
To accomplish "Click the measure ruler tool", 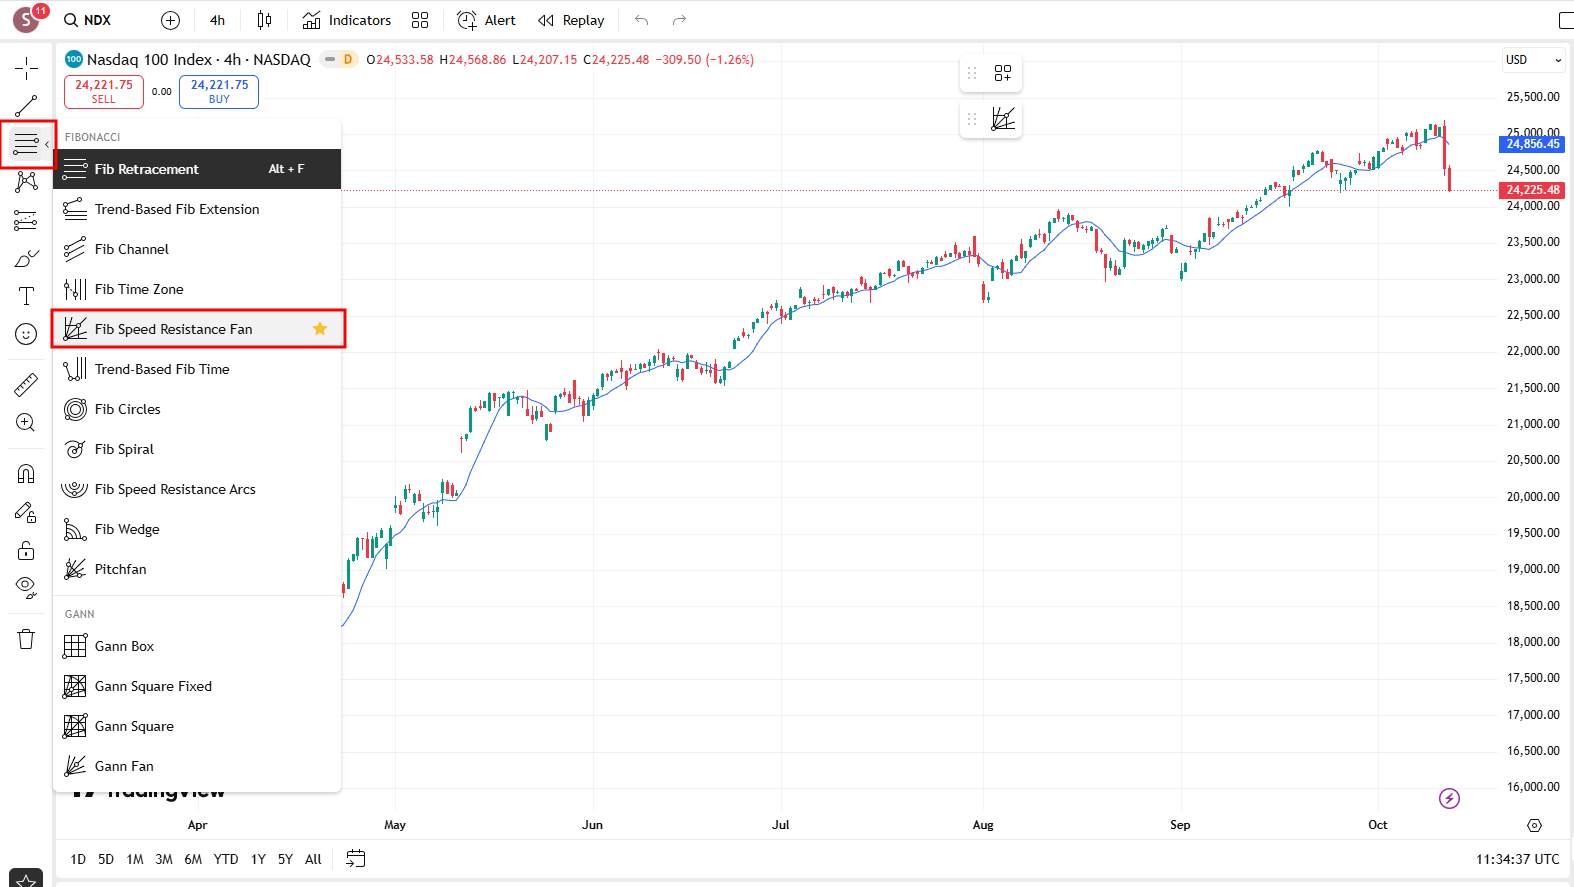I will coord(26,385).
